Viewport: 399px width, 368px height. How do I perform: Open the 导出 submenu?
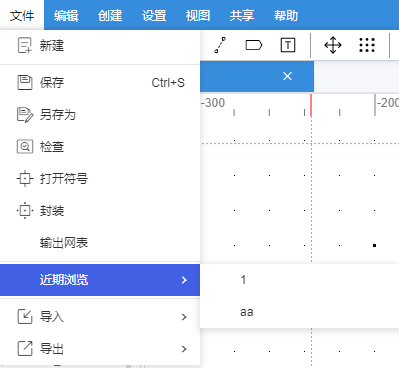point(100,349)
